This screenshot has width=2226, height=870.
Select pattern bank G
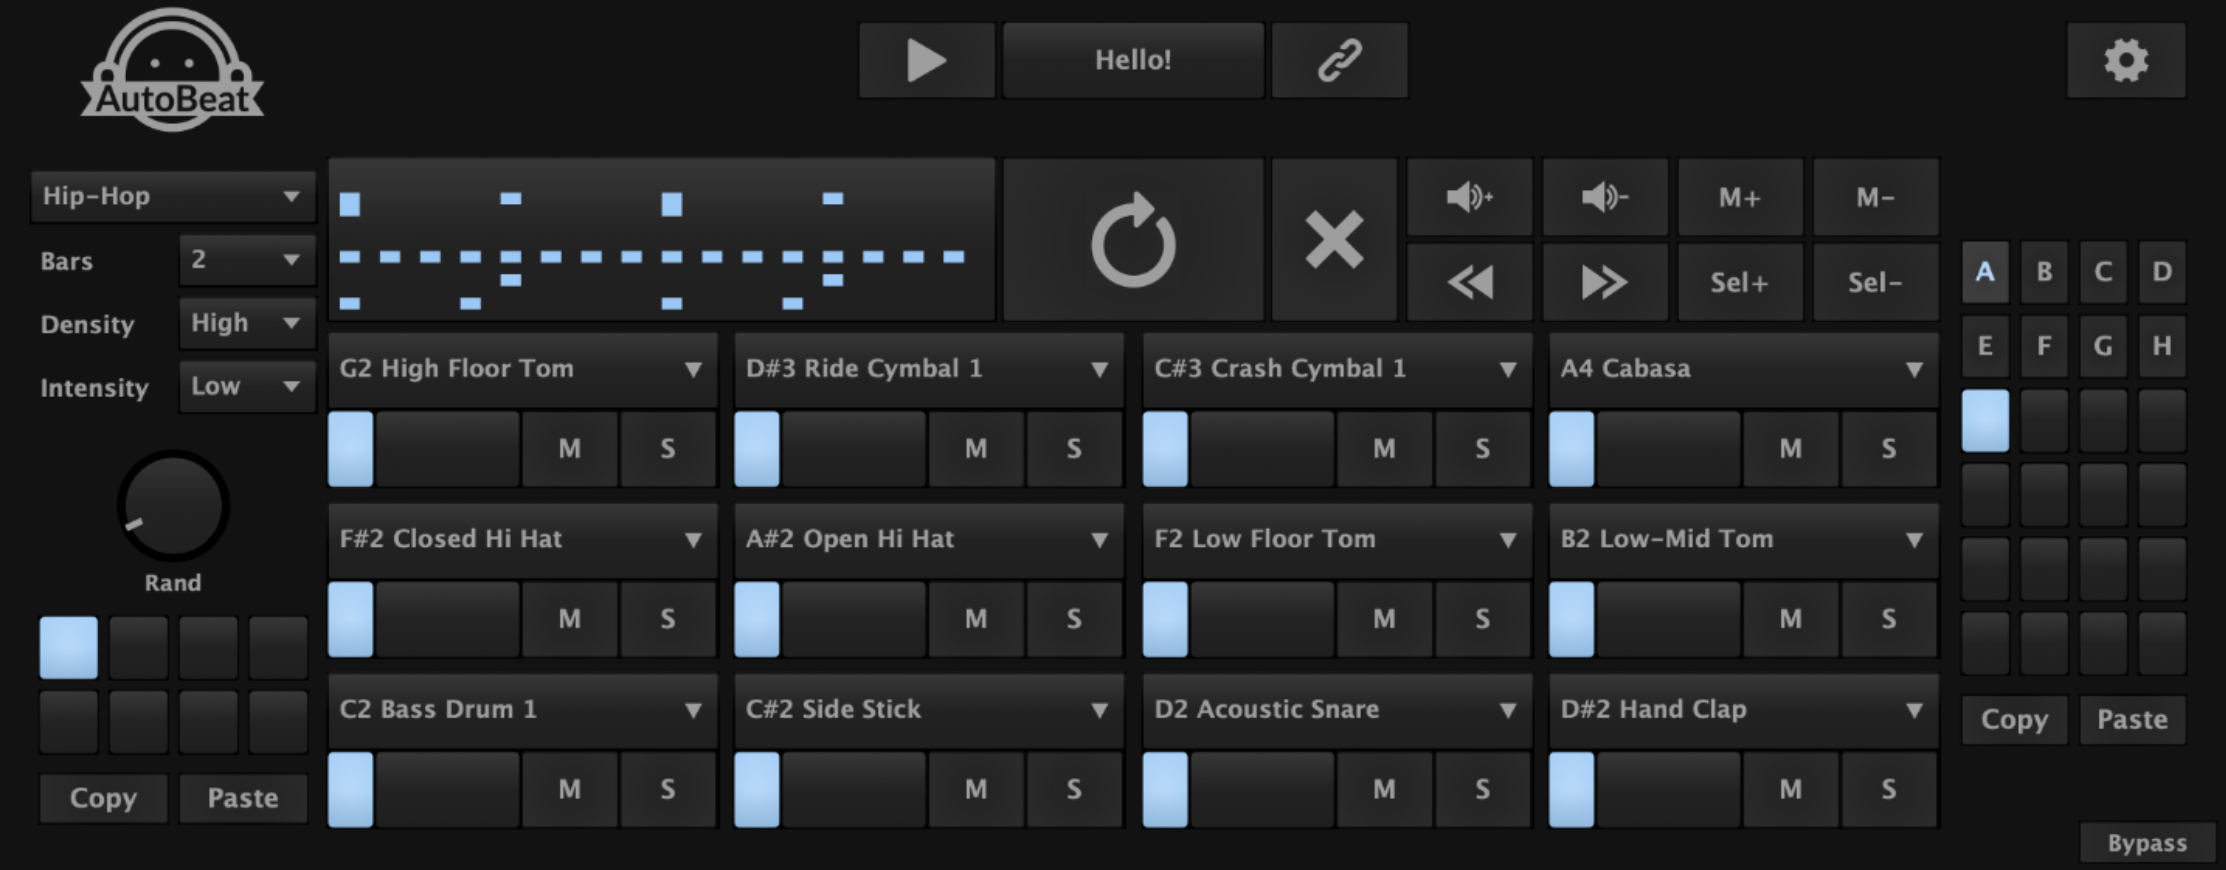[2103, 346]
